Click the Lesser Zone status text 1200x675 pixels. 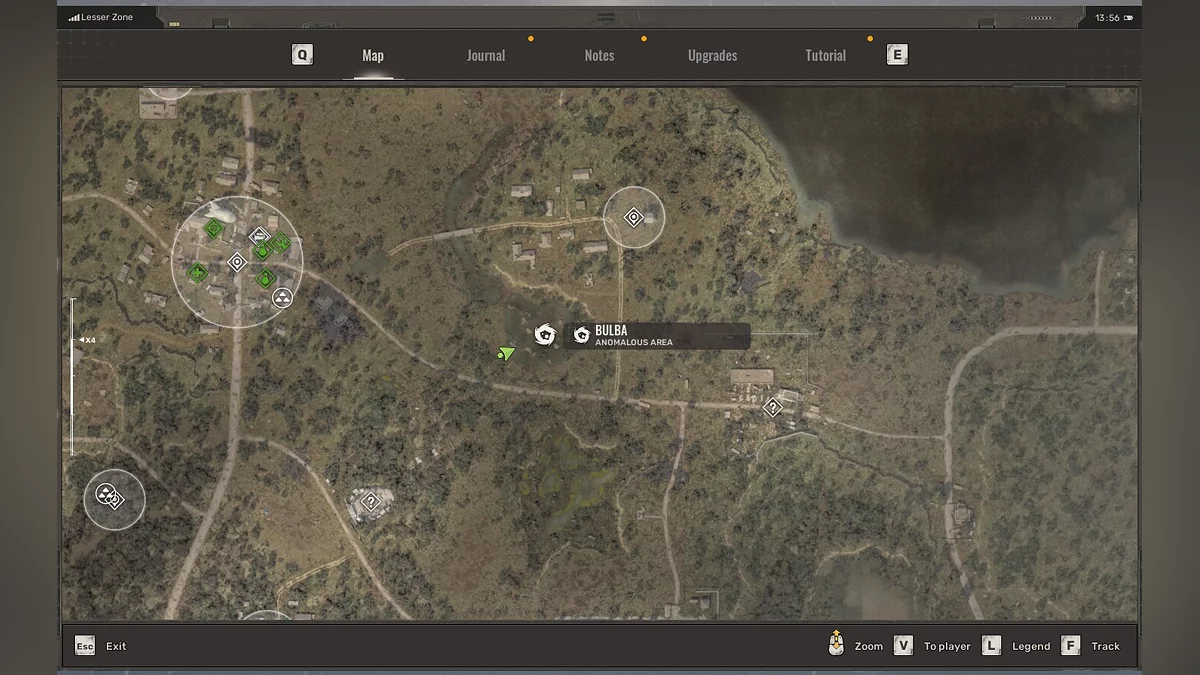coord(107,17)
